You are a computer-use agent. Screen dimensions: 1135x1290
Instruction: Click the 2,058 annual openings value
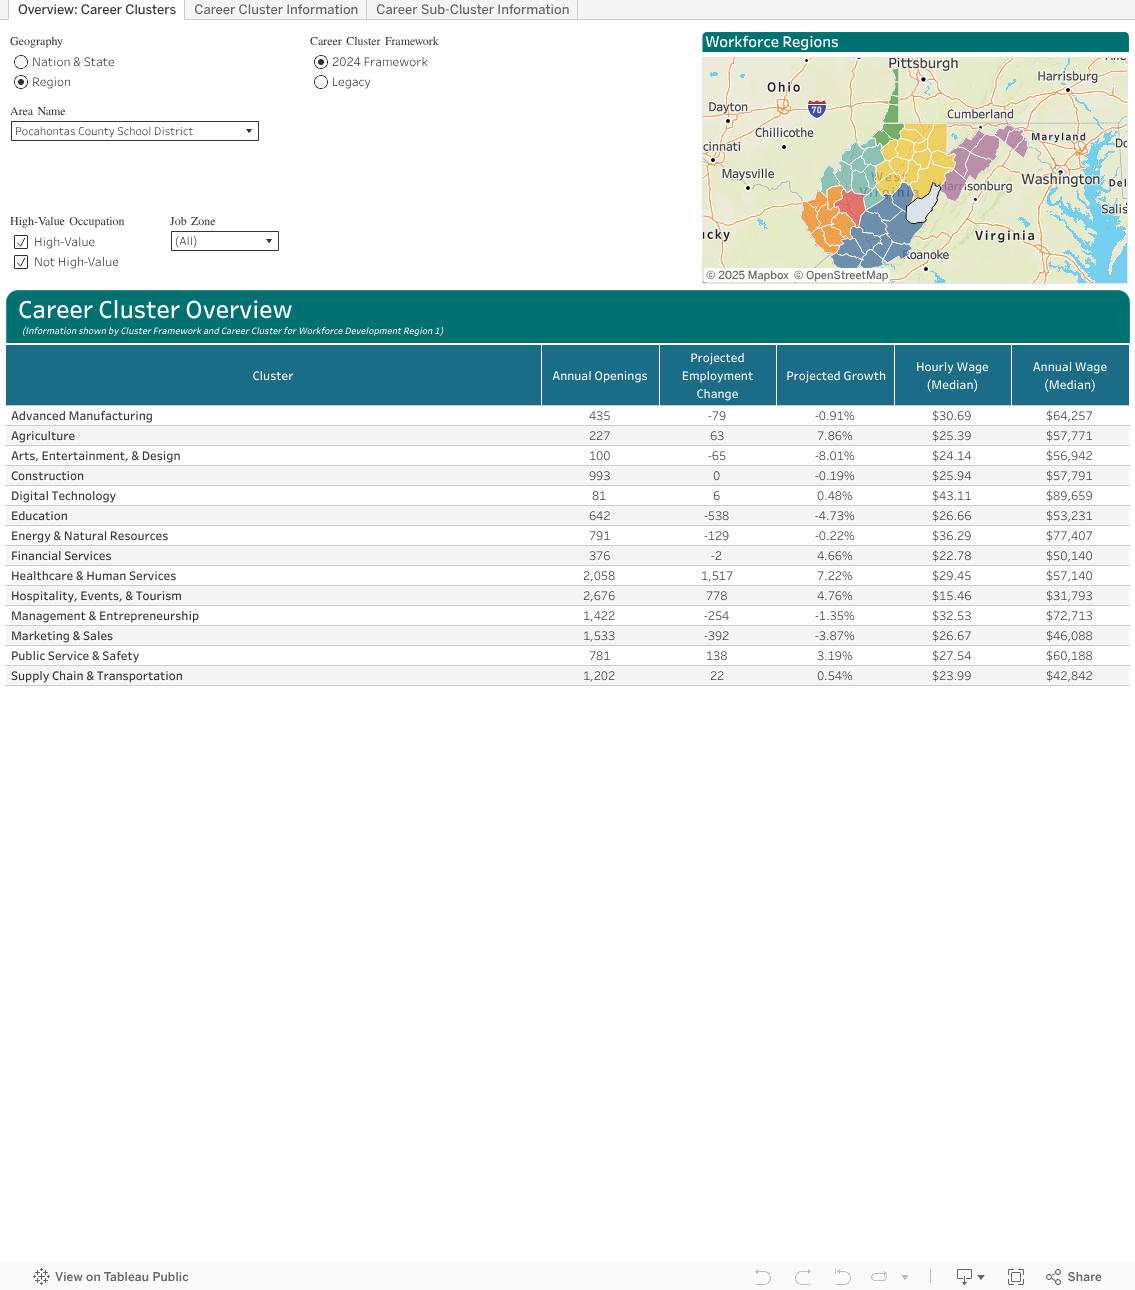(600, 576)
